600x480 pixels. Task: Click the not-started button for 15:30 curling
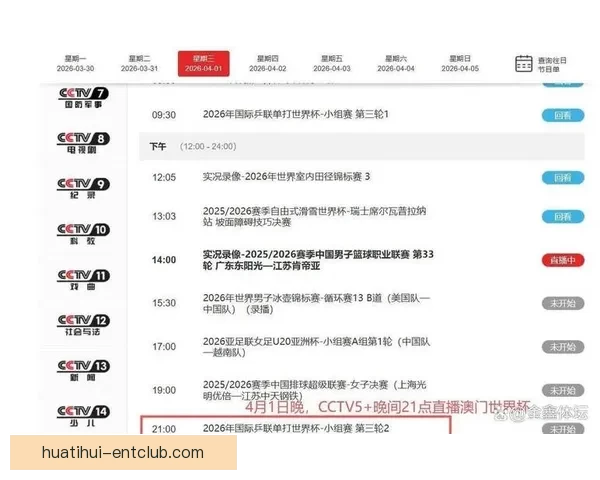(563, 304)
